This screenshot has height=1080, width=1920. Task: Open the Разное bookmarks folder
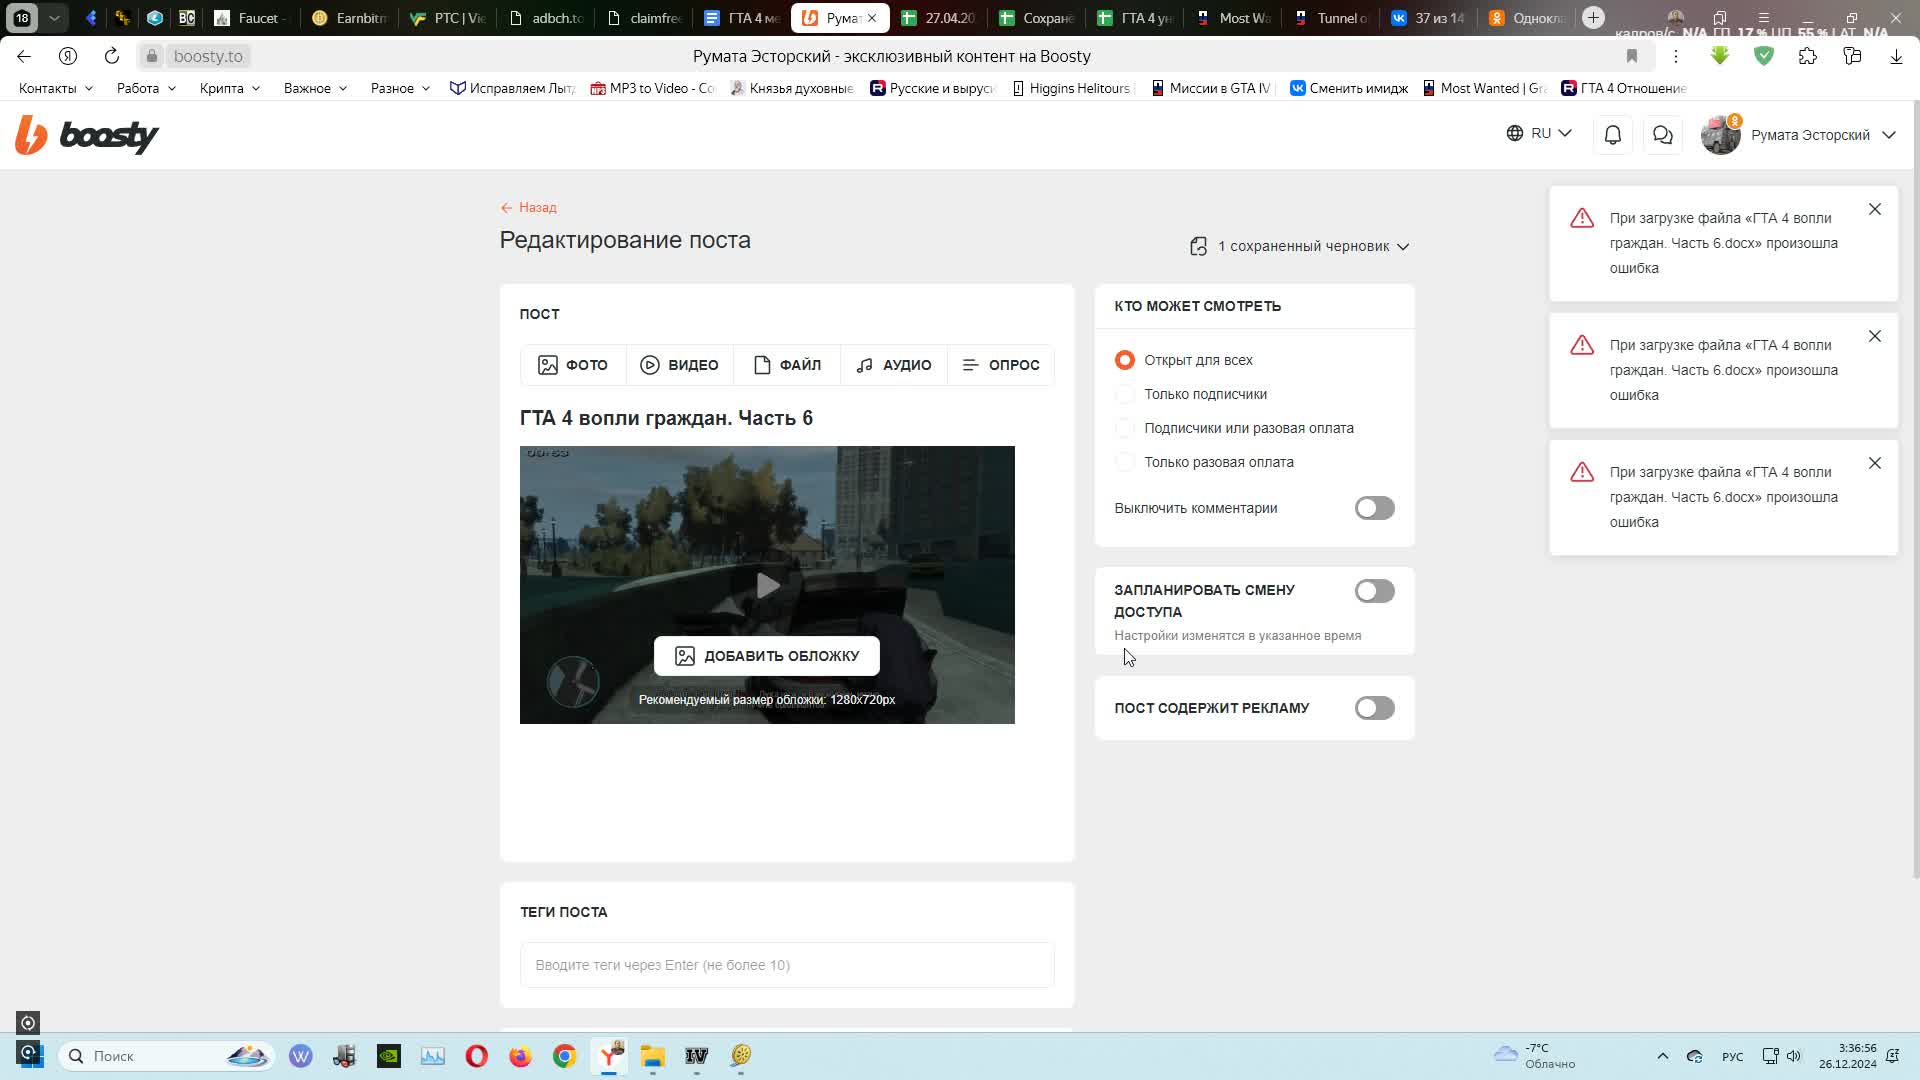(400, 88)
